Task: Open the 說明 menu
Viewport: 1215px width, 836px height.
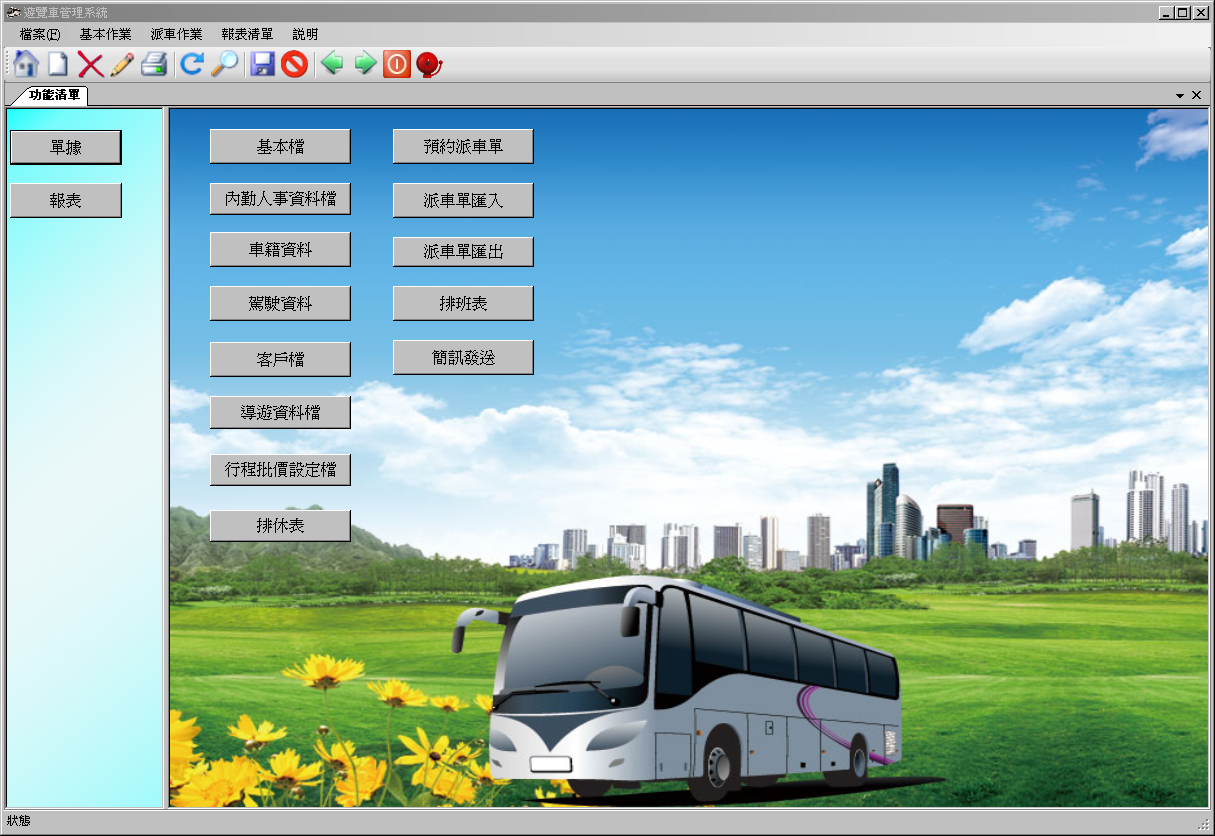Action: pyautogui.click(x=305, y=34)
